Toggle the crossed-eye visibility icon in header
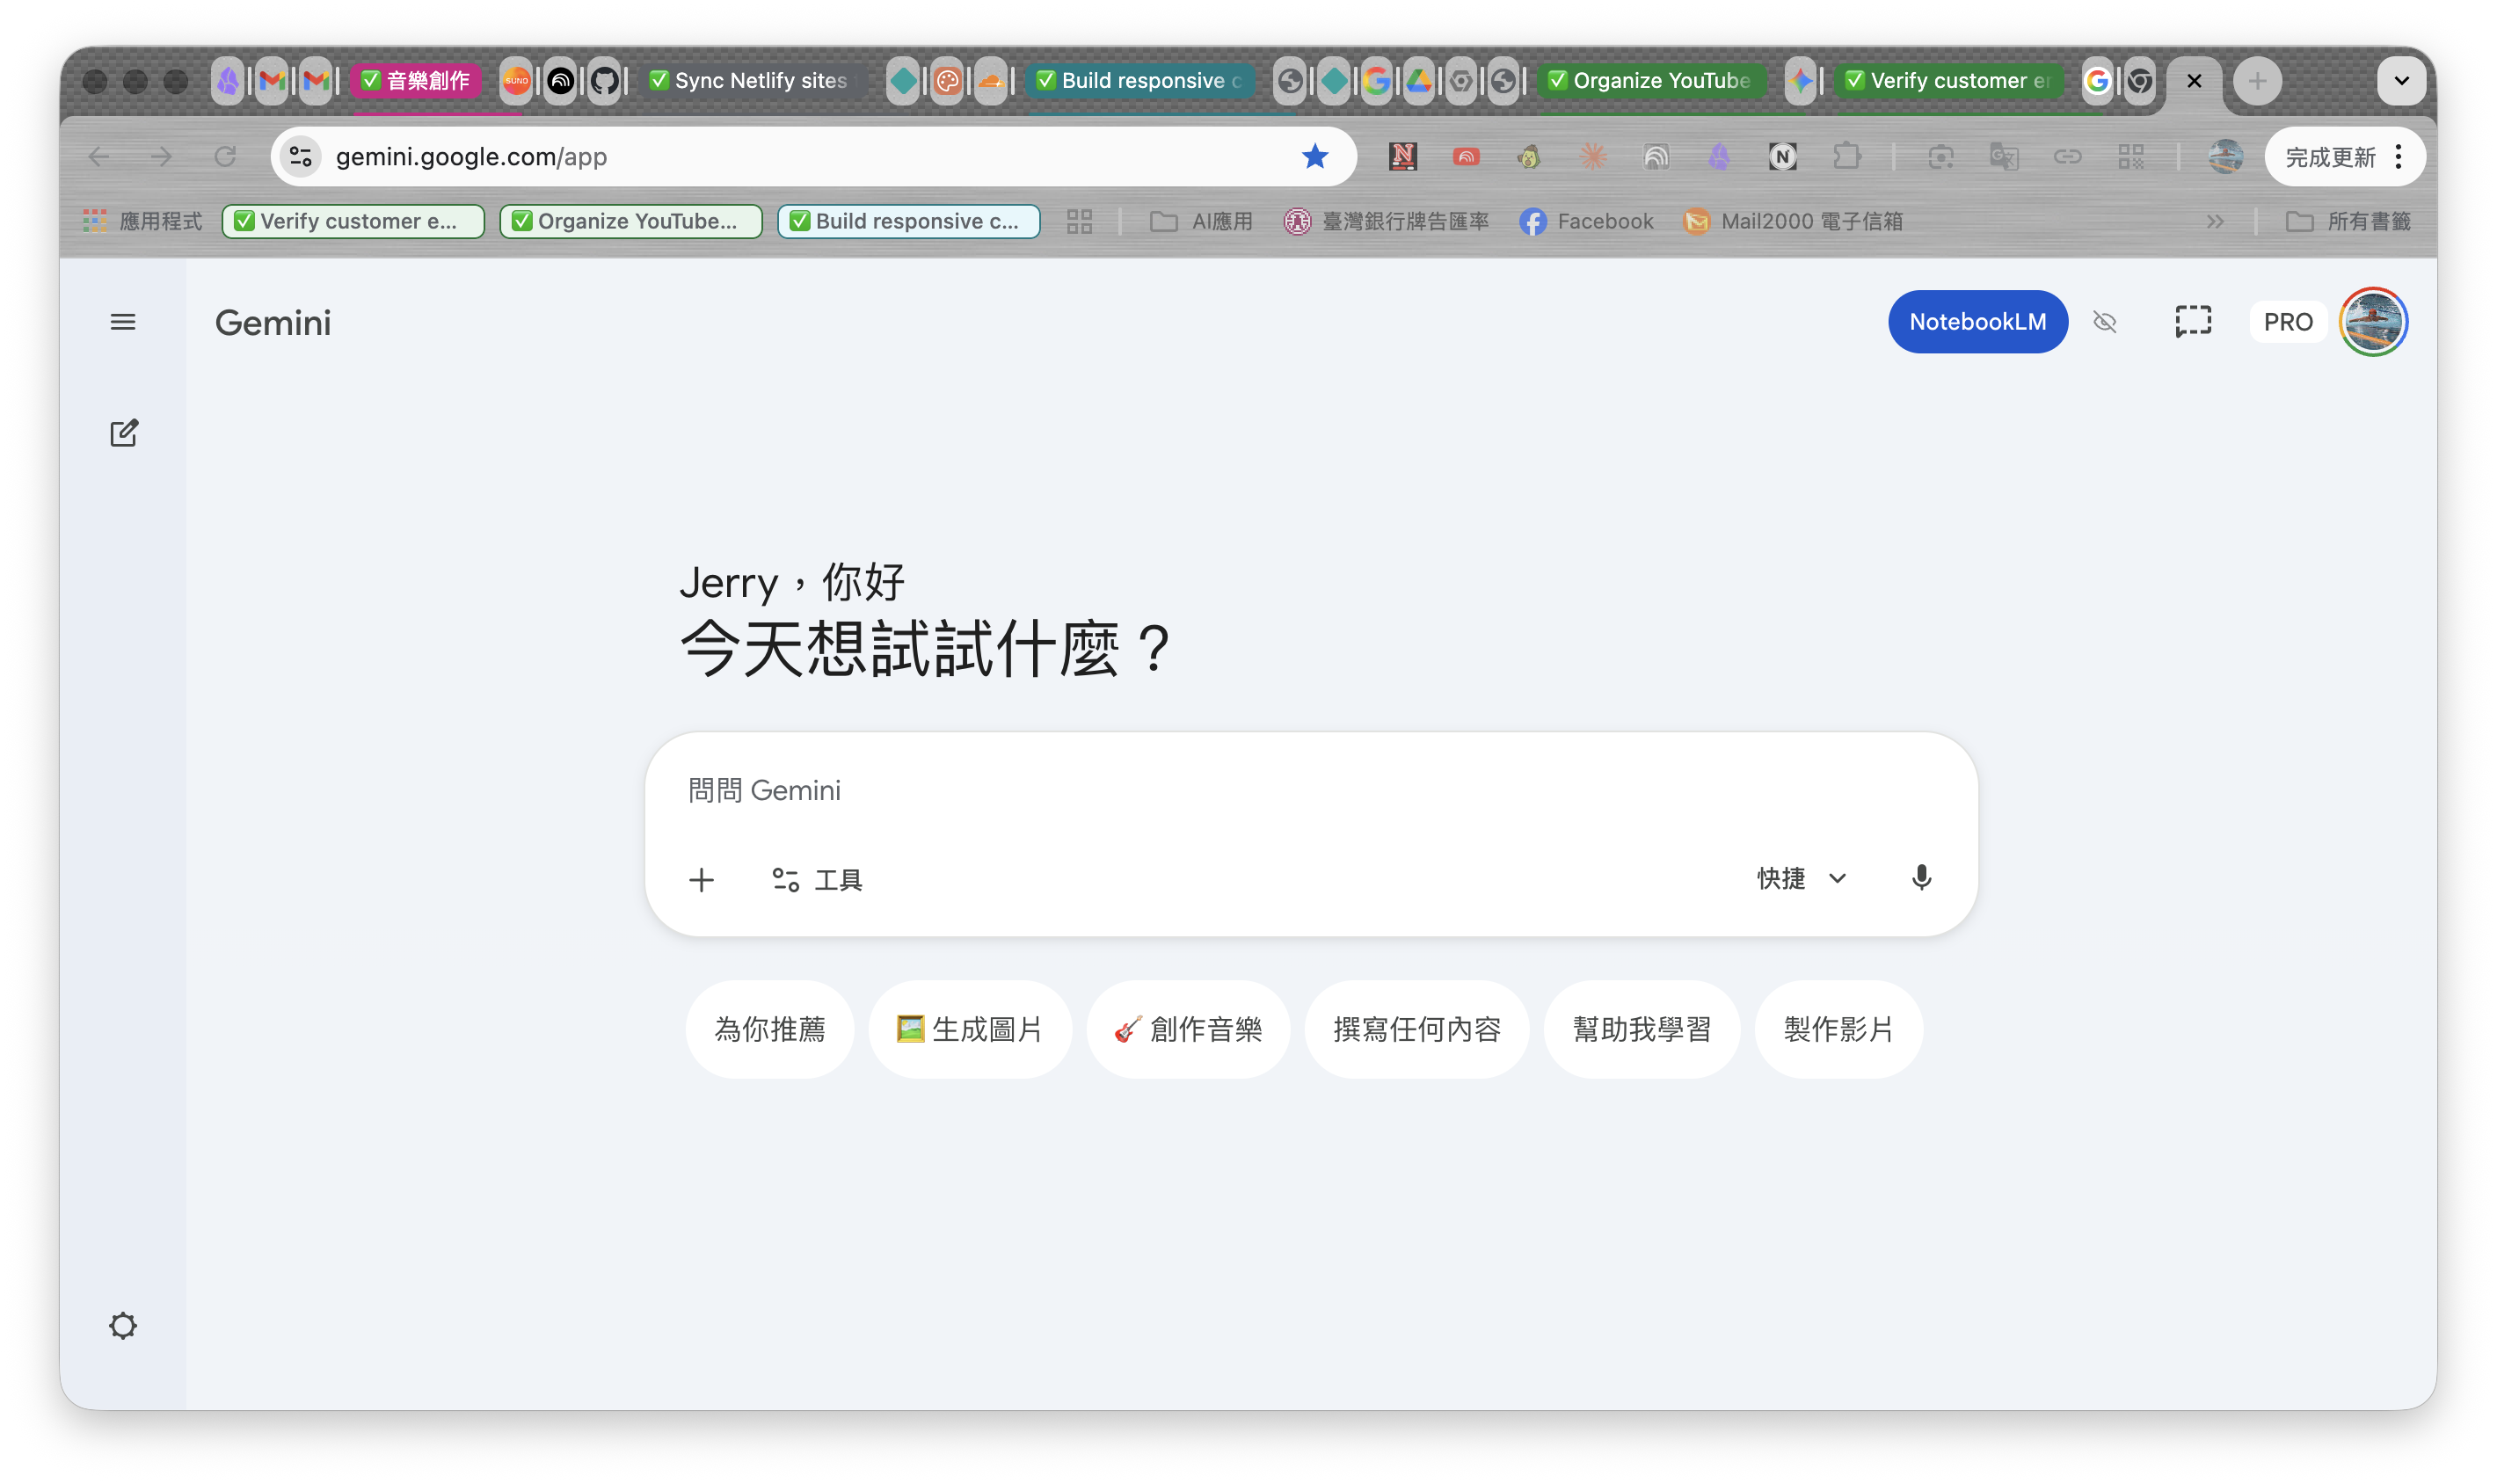The width and height of the screenshot is (2497, 1484). tap(2104, 322)
